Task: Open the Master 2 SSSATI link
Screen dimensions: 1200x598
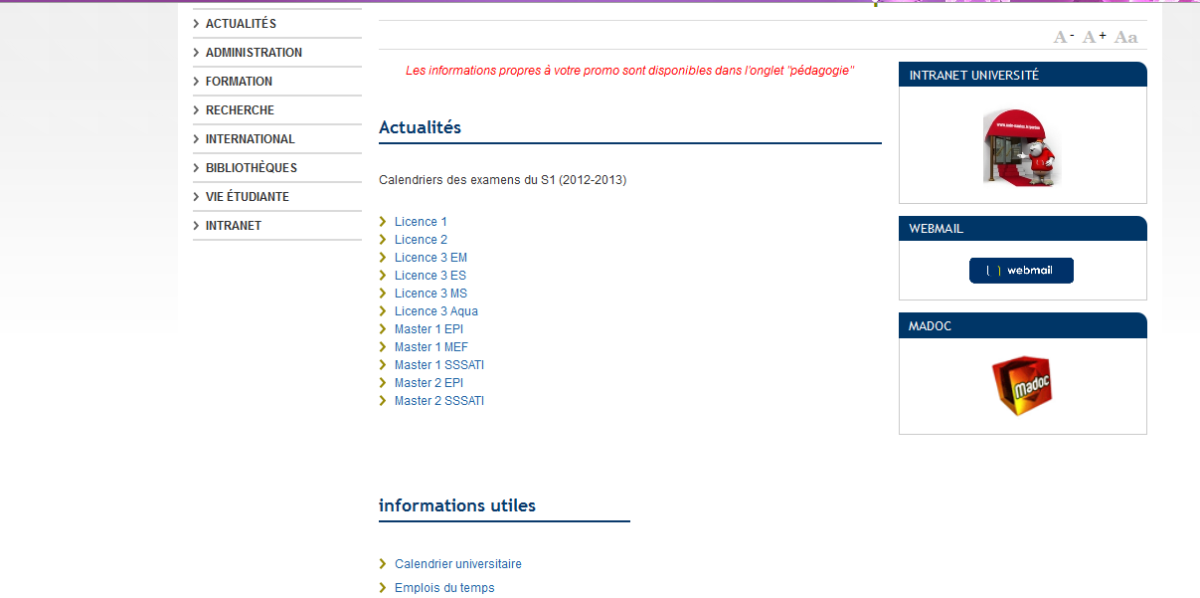Action: [x=439, y=402]
